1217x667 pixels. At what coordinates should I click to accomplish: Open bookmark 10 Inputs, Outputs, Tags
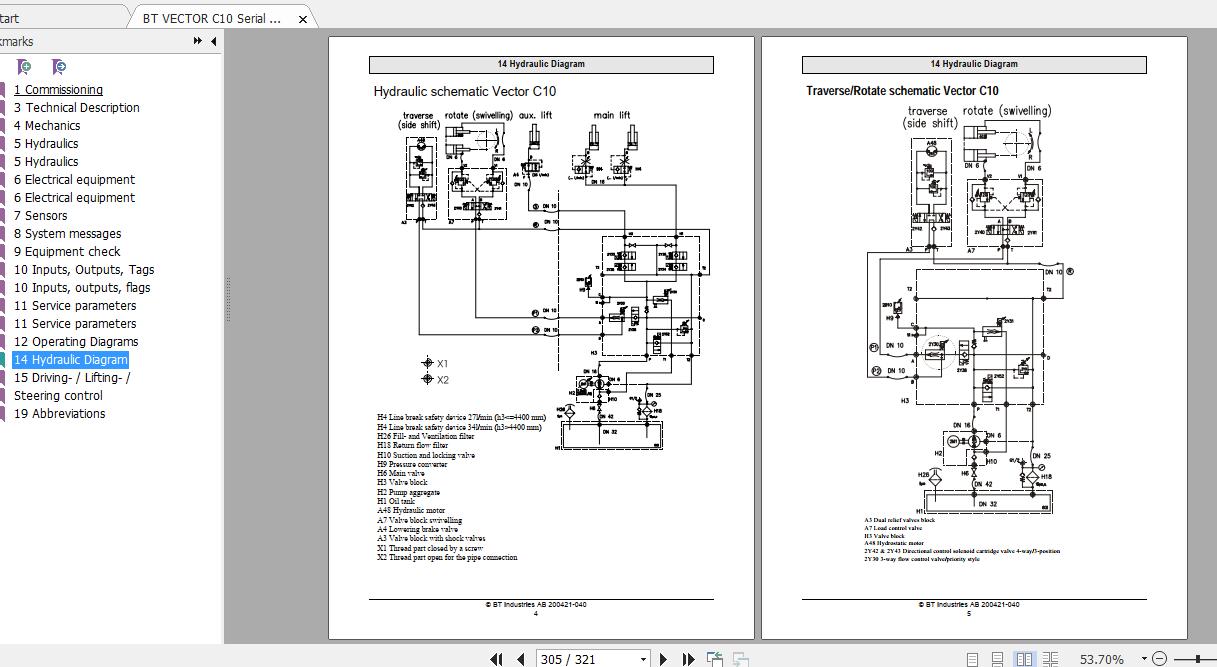(84, 270)
